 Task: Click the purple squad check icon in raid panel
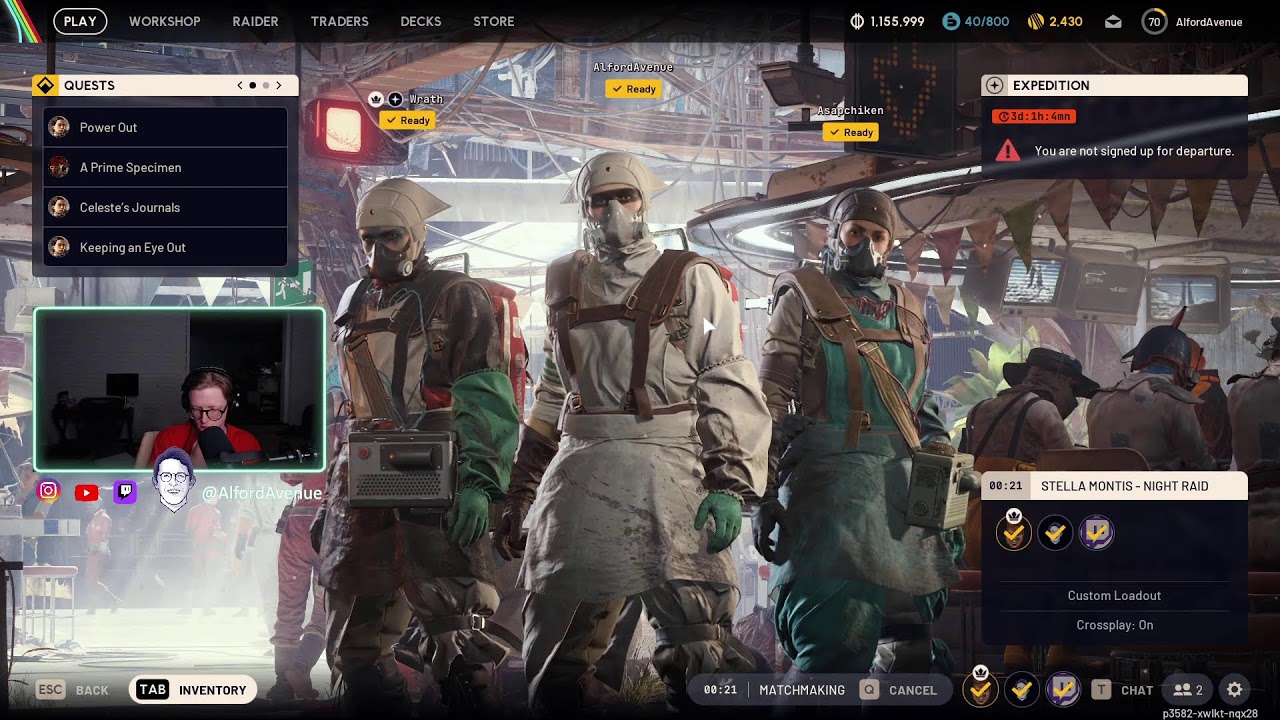(x=1096, y=533)
